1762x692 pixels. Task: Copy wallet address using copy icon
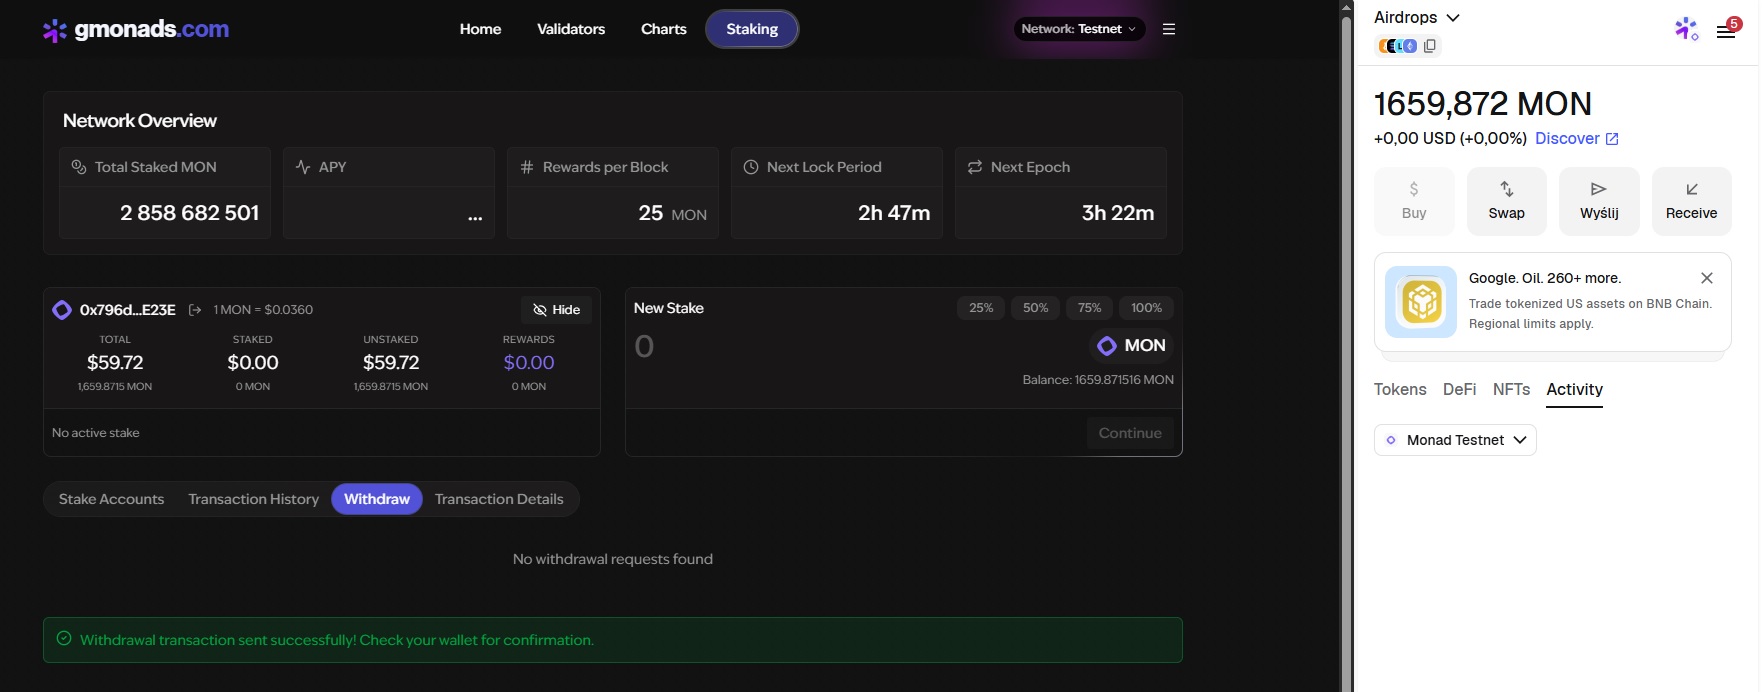(1430, 46)
